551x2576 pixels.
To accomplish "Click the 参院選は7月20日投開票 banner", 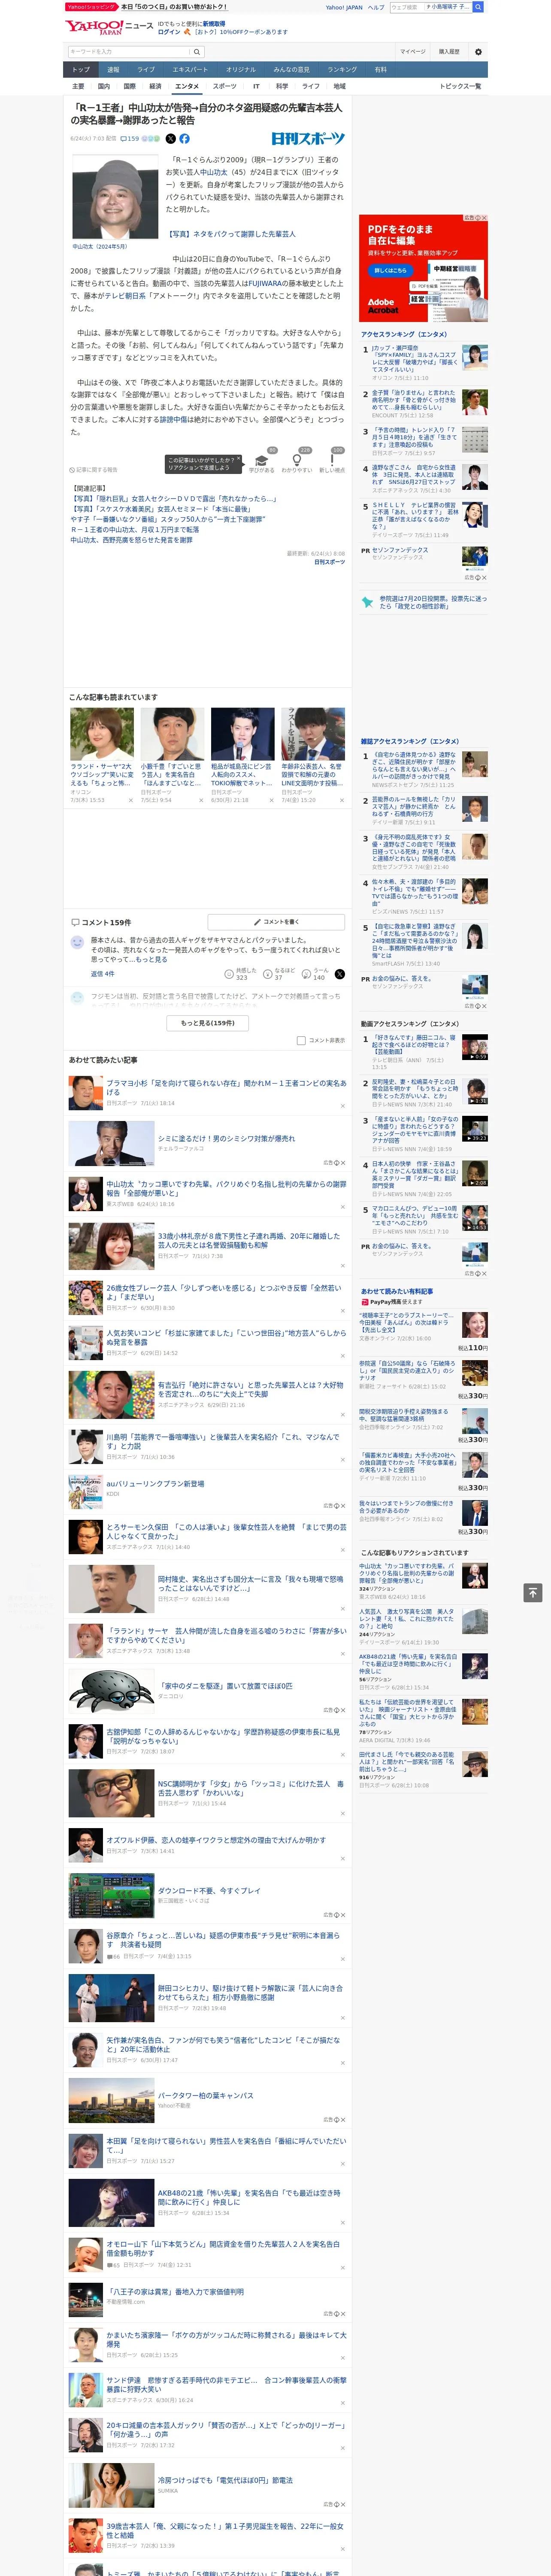I will click(x=424, y=601).
